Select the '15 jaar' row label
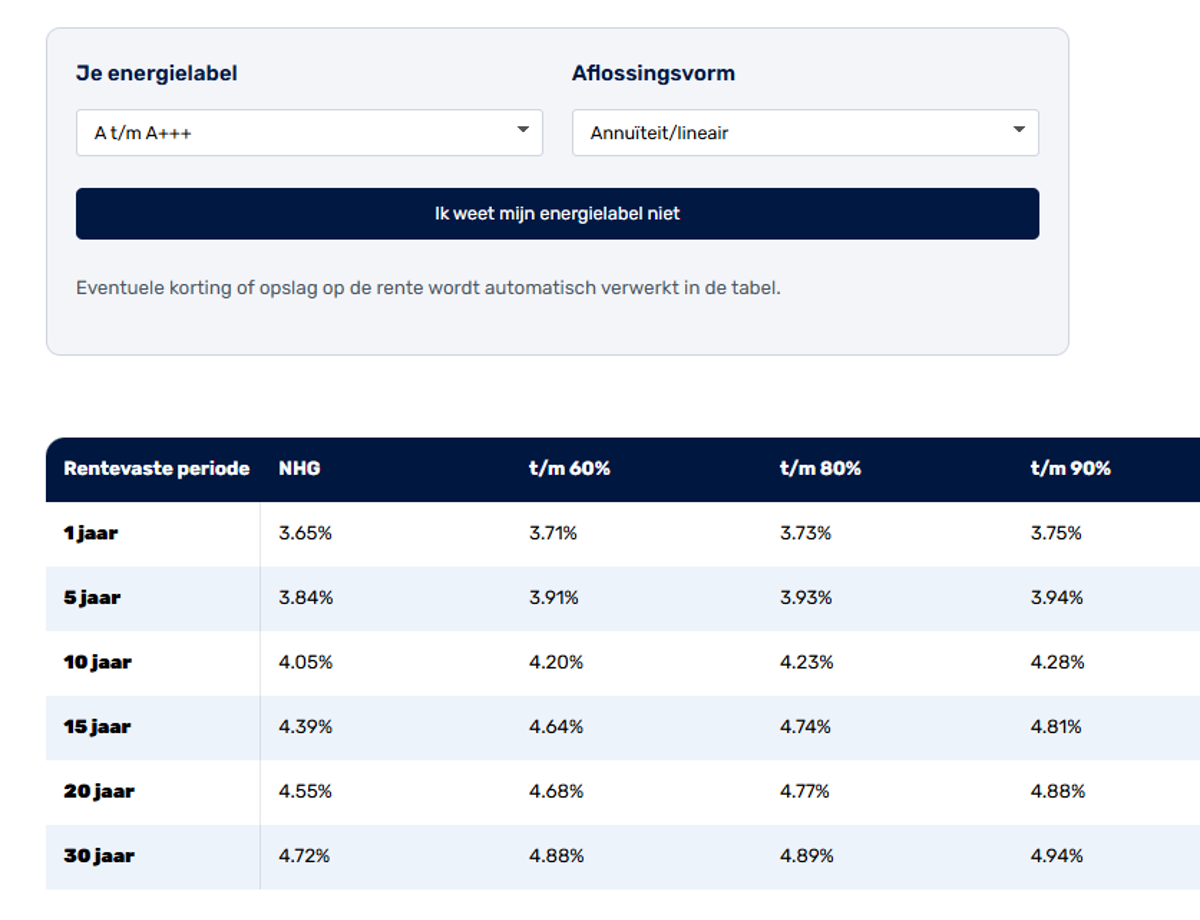This screenshot has width=1200, height=920. coord(97,727)
